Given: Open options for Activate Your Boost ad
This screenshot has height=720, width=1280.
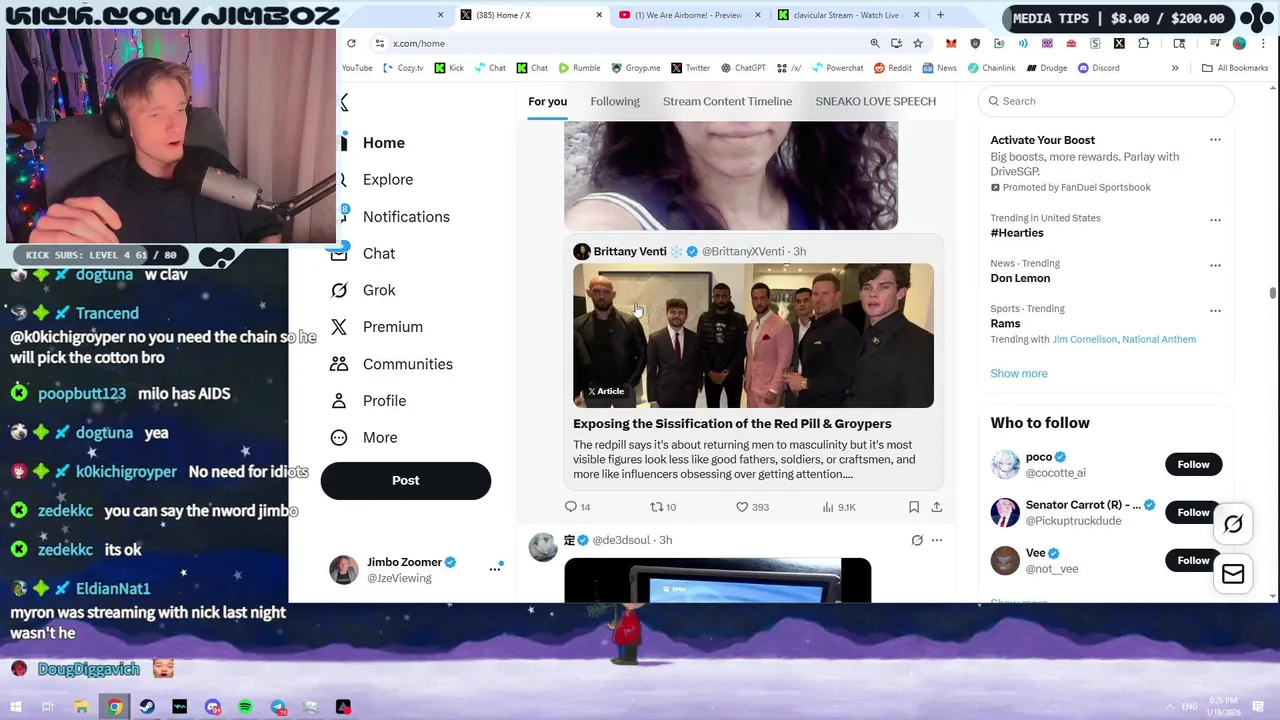Looking at the screenshot, I should (x=1215, y=140).
